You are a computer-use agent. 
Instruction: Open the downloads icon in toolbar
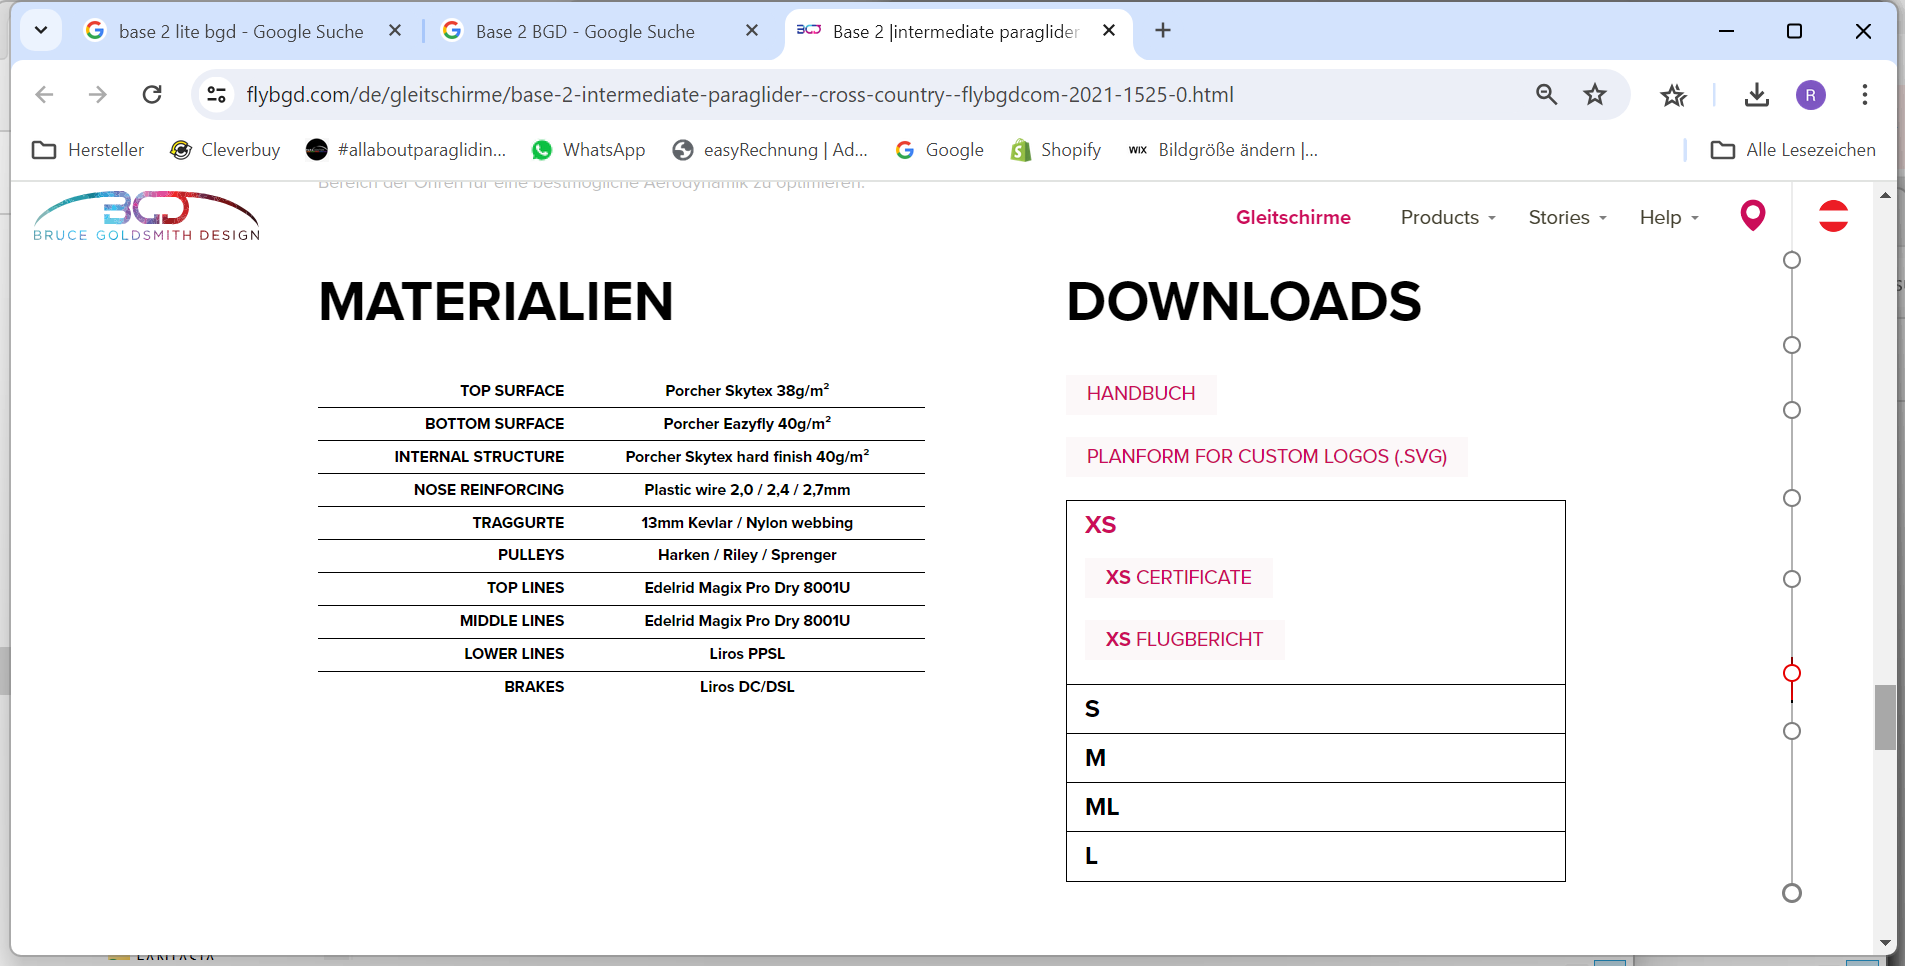(x=1757, y=95)
